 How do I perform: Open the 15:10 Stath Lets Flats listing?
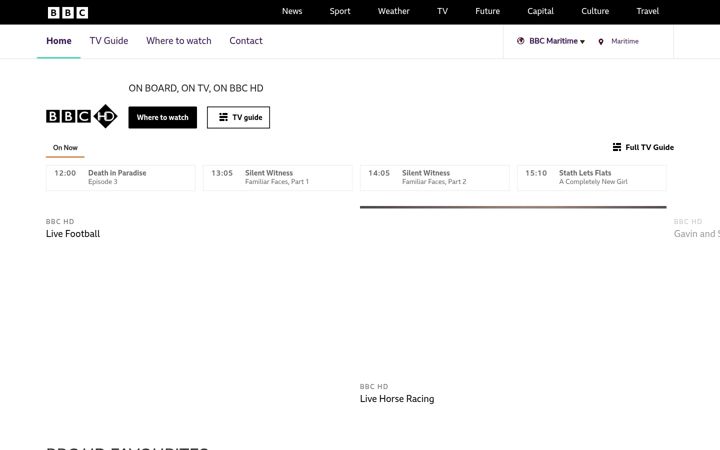[x=592, y=178]
